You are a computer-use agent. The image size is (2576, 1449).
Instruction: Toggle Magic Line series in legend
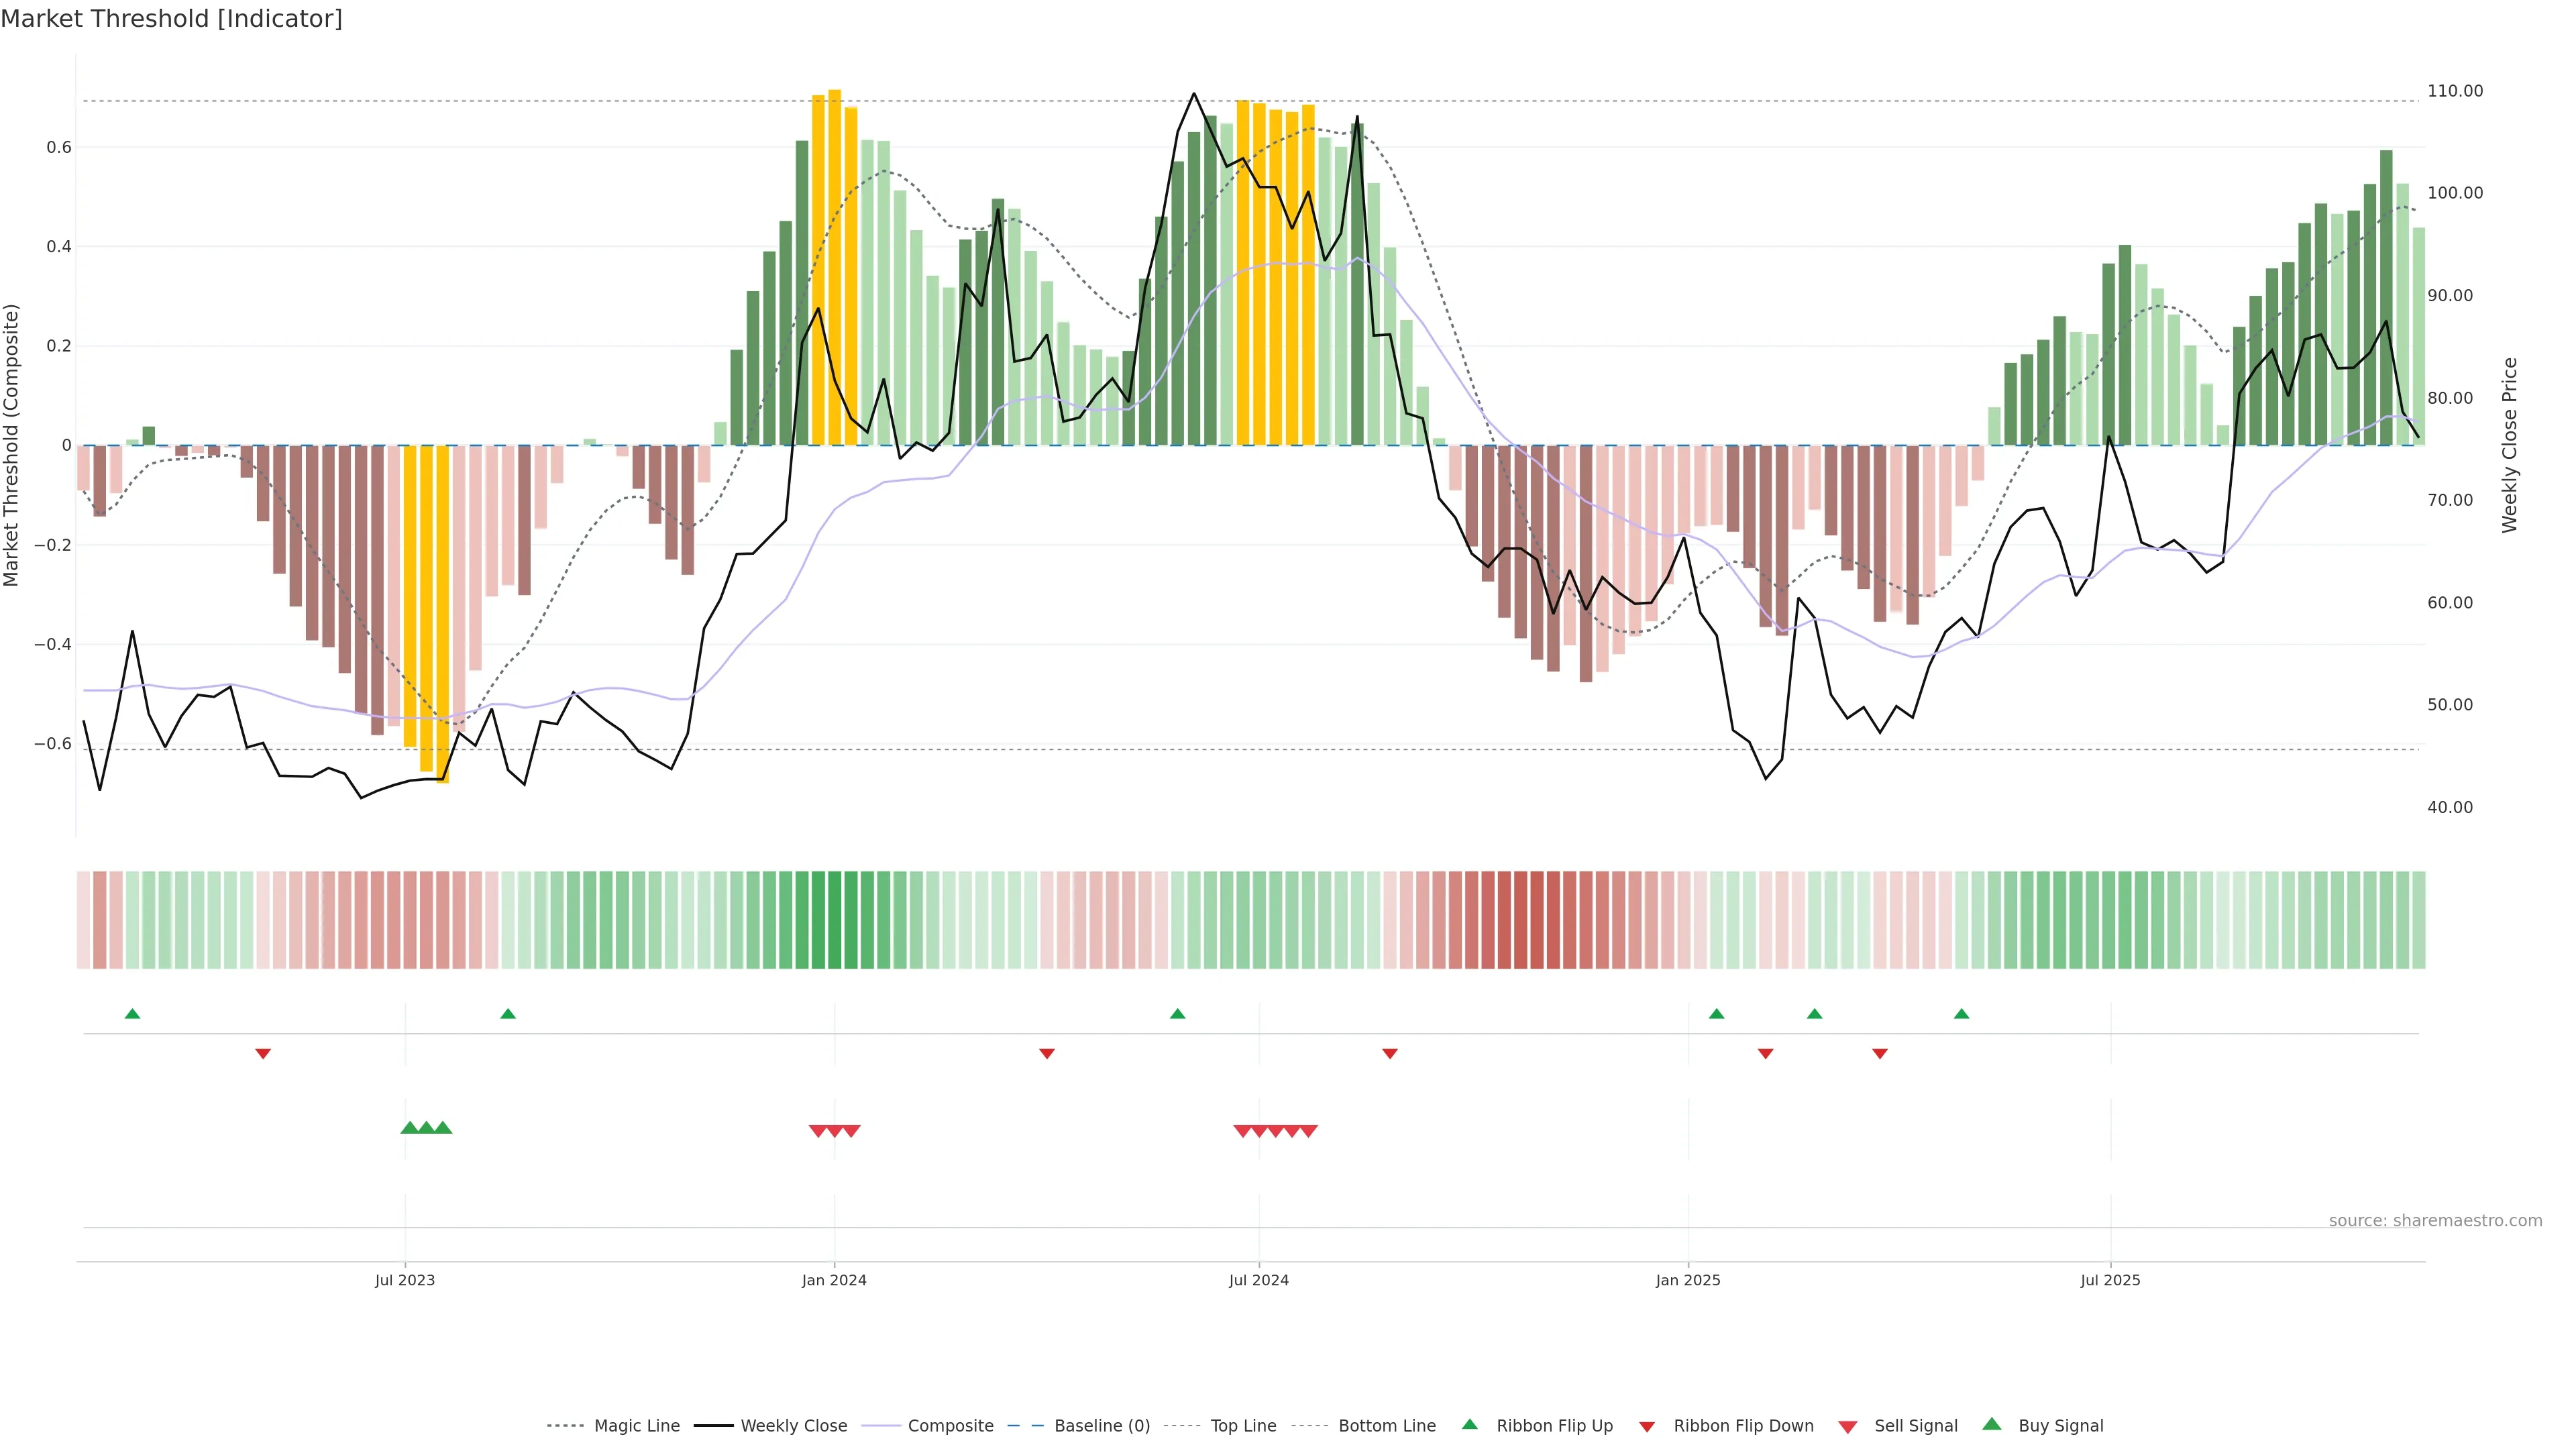tap(636, 1426)
